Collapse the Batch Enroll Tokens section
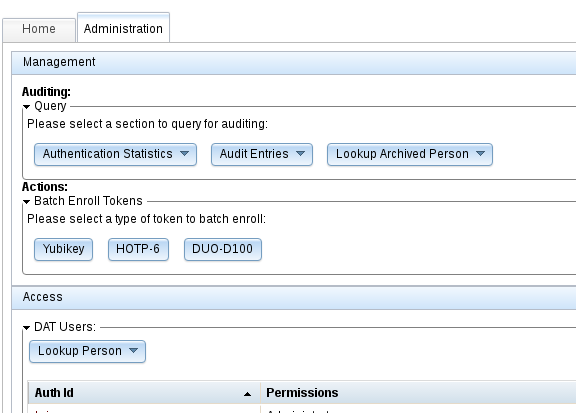This screenshot has height=413, width=576. click(26, 201)
